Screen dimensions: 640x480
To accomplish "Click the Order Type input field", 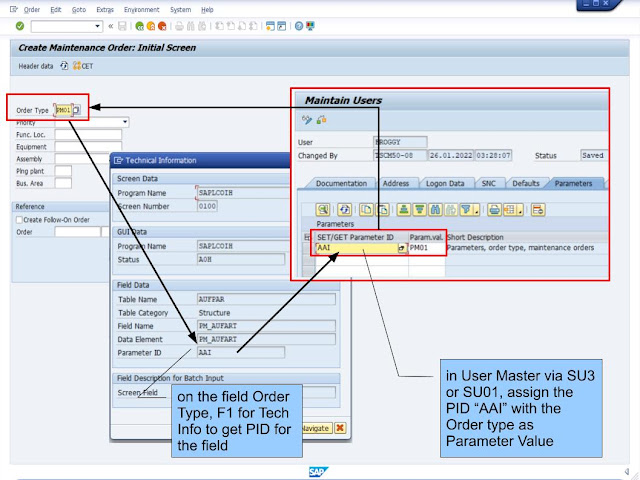I will (64, 110).
